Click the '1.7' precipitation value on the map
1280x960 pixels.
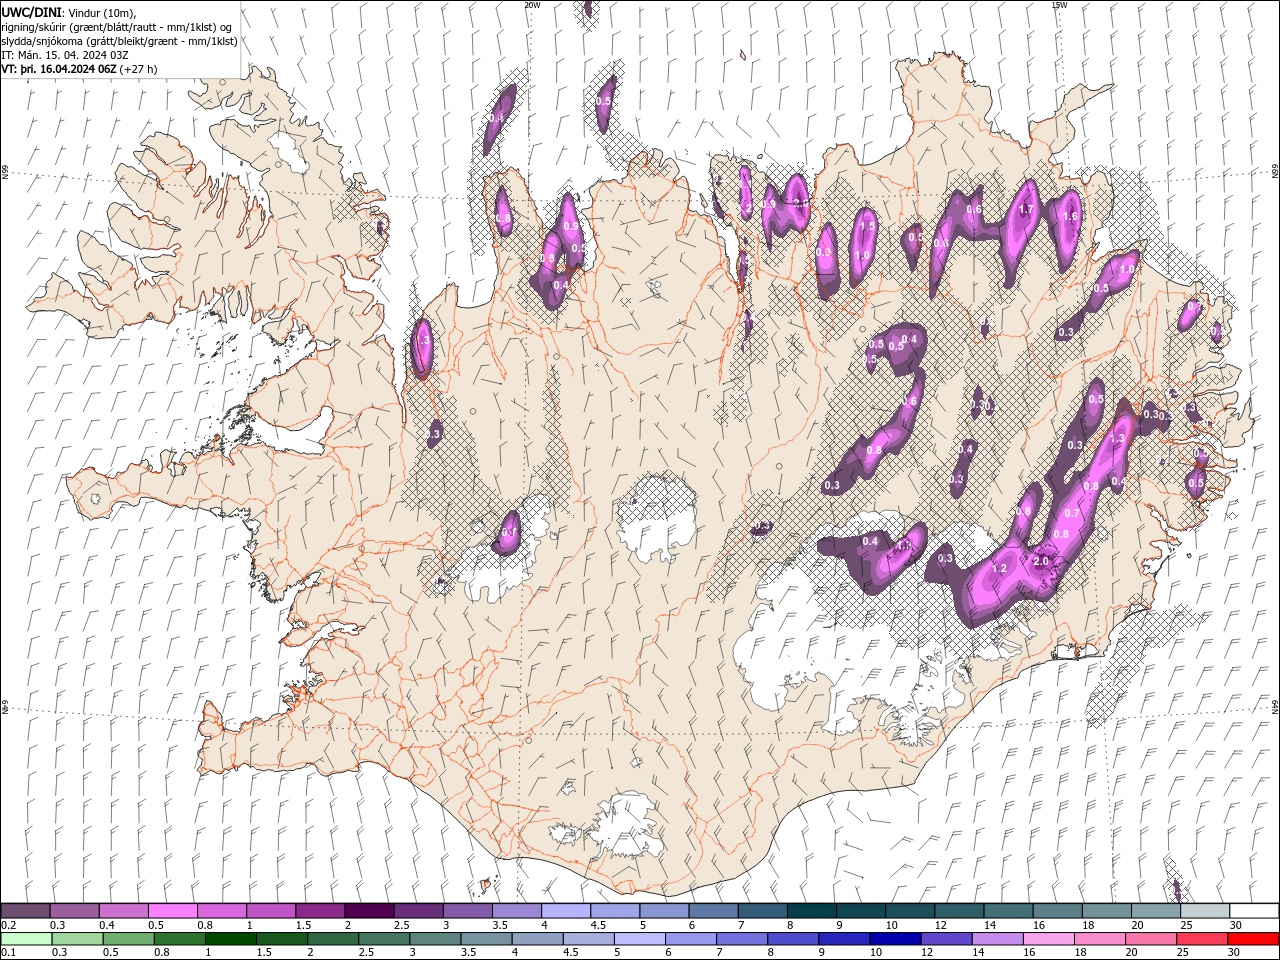[1026, 210]
